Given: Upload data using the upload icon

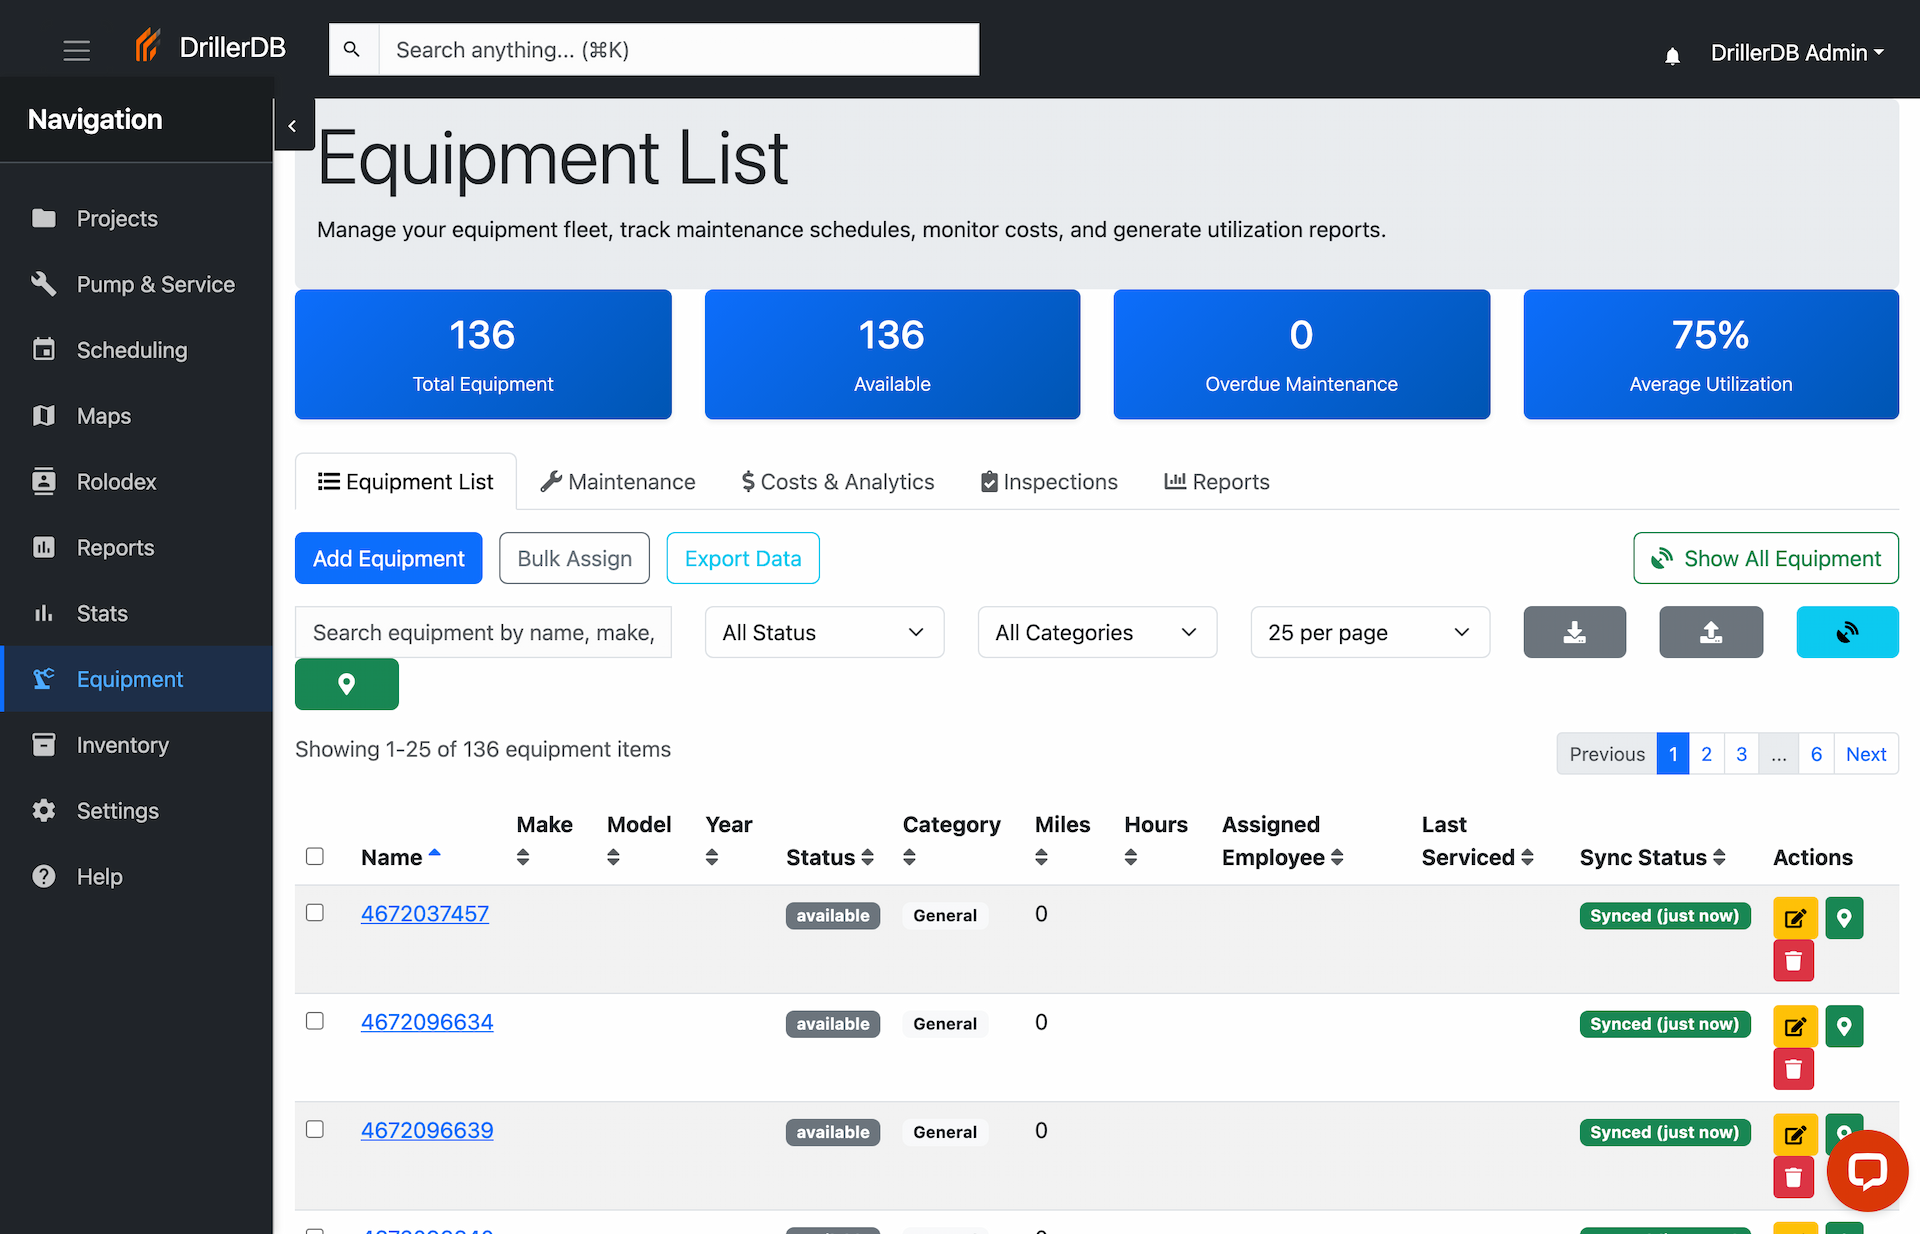Looking at the screenshot, I should 1710,632.
